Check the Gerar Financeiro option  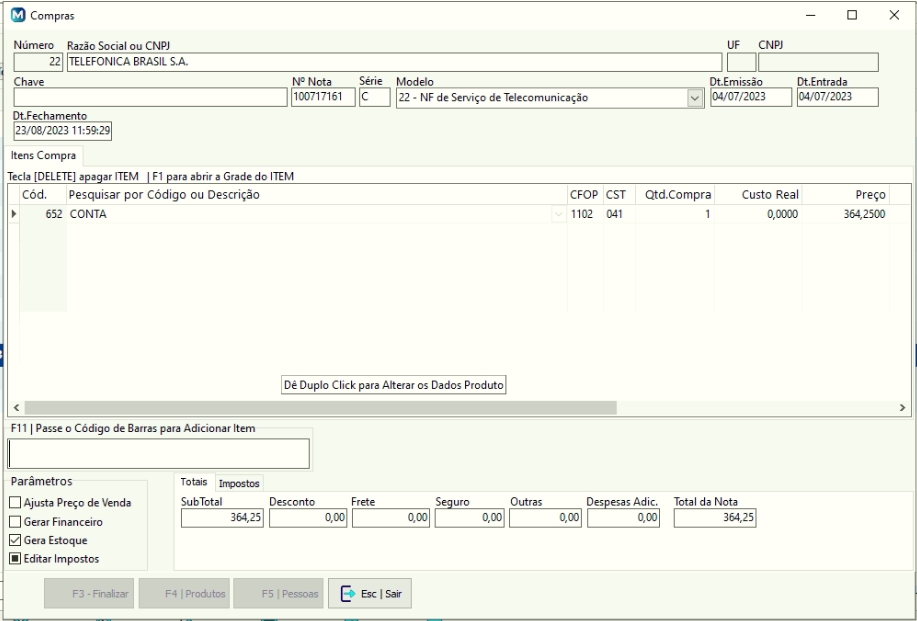[14, 521]
